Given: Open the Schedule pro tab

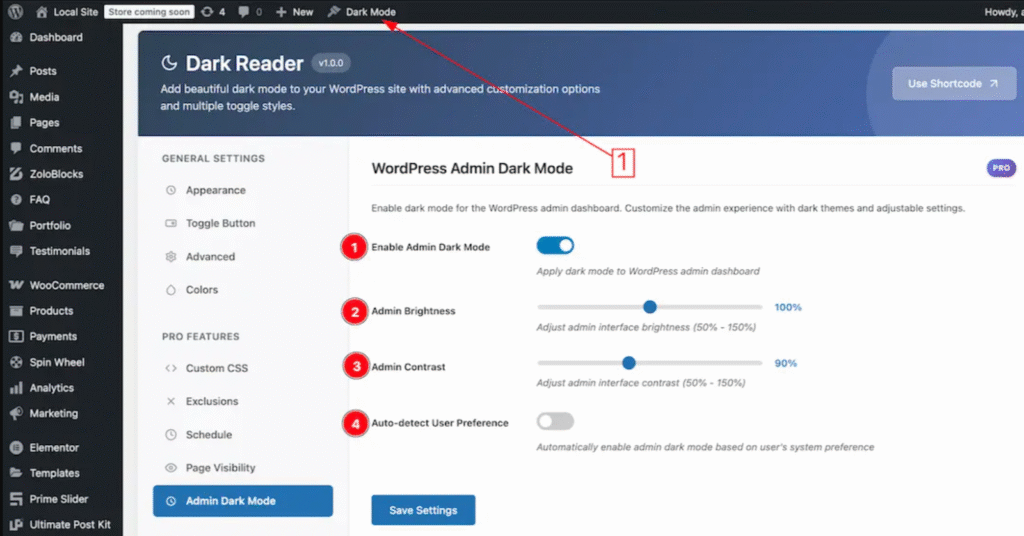Looking at the screenshot, I should point(243,435).
